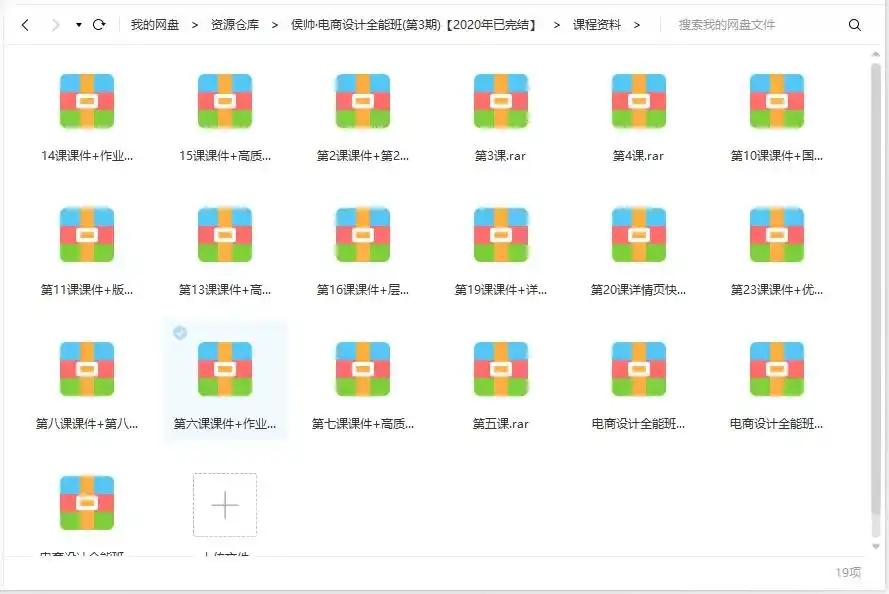
Task: Select the 第3课.rar archive icon
Action: (x=501, y=101)
